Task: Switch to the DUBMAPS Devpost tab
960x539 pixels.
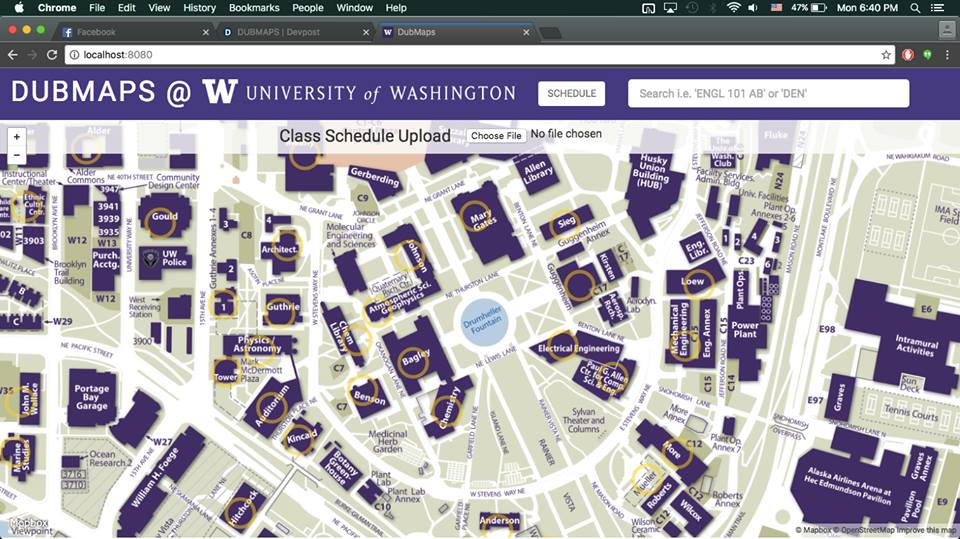Action: coord(295,32)
